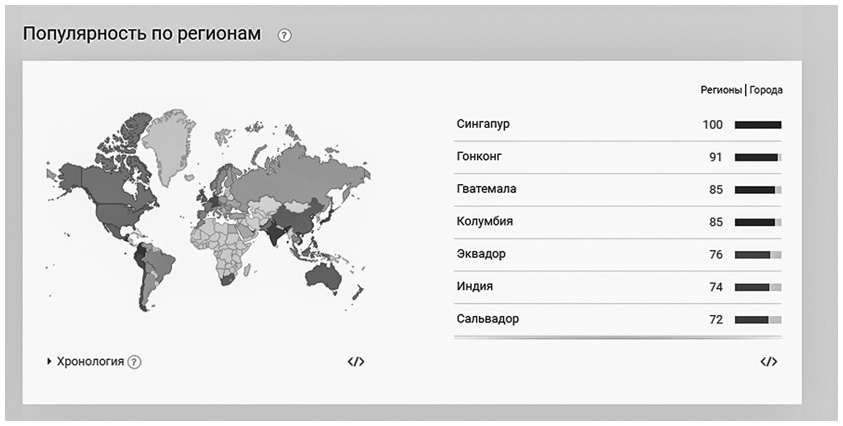The image size is (843, 426).
Task: Click the Хронология label text
Action: [x=91, y=362]
